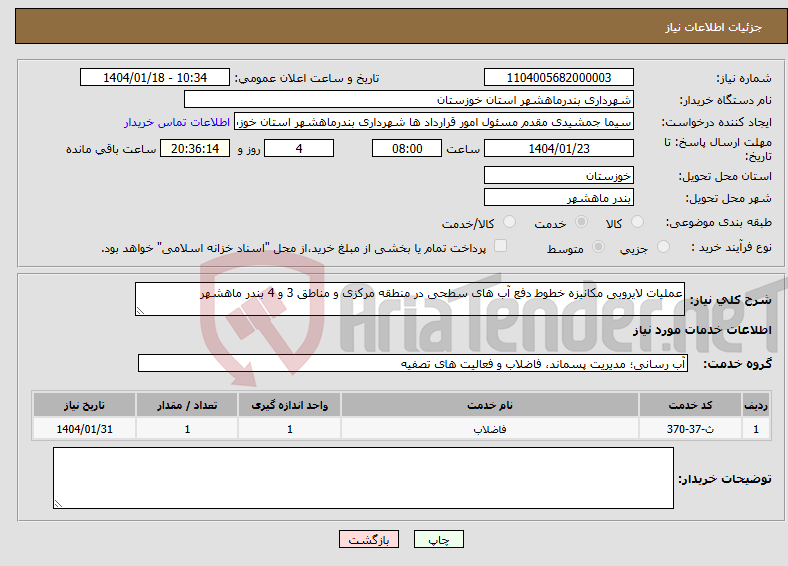
Task: Click the buyer name field شهرداری بندرماهشهر
Action: 409,100
